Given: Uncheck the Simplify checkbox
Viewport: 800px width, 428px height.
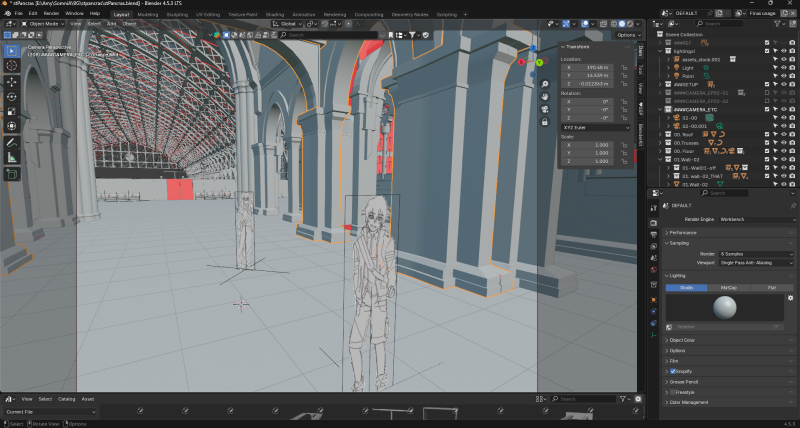Looking at the screenshot, I should pyautogui.click(x=673, y=371).
